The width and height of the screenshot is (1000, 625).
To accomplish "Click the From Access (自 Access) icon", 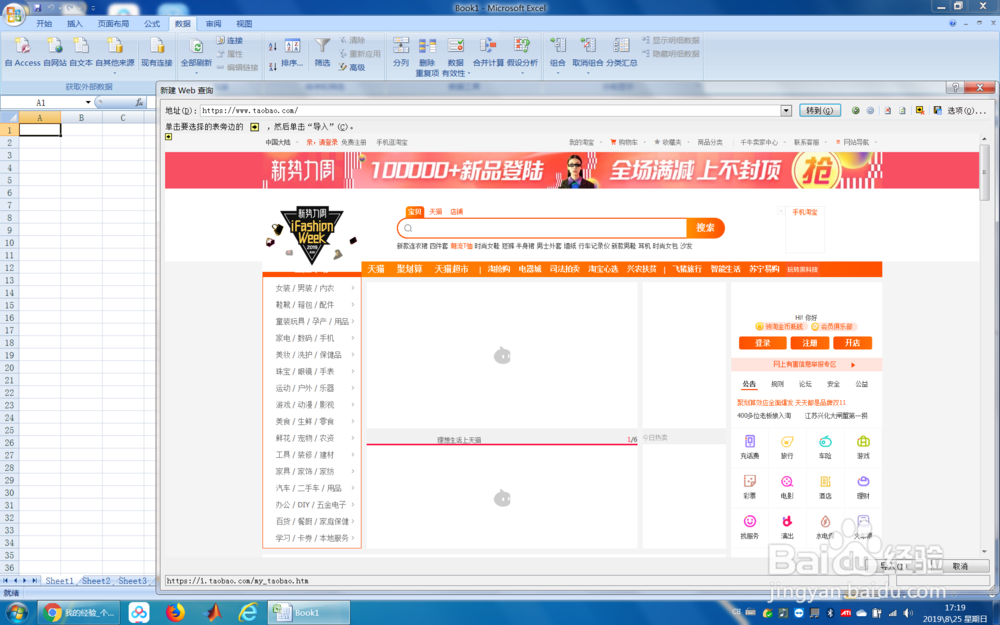I will (x=22, y=46).
